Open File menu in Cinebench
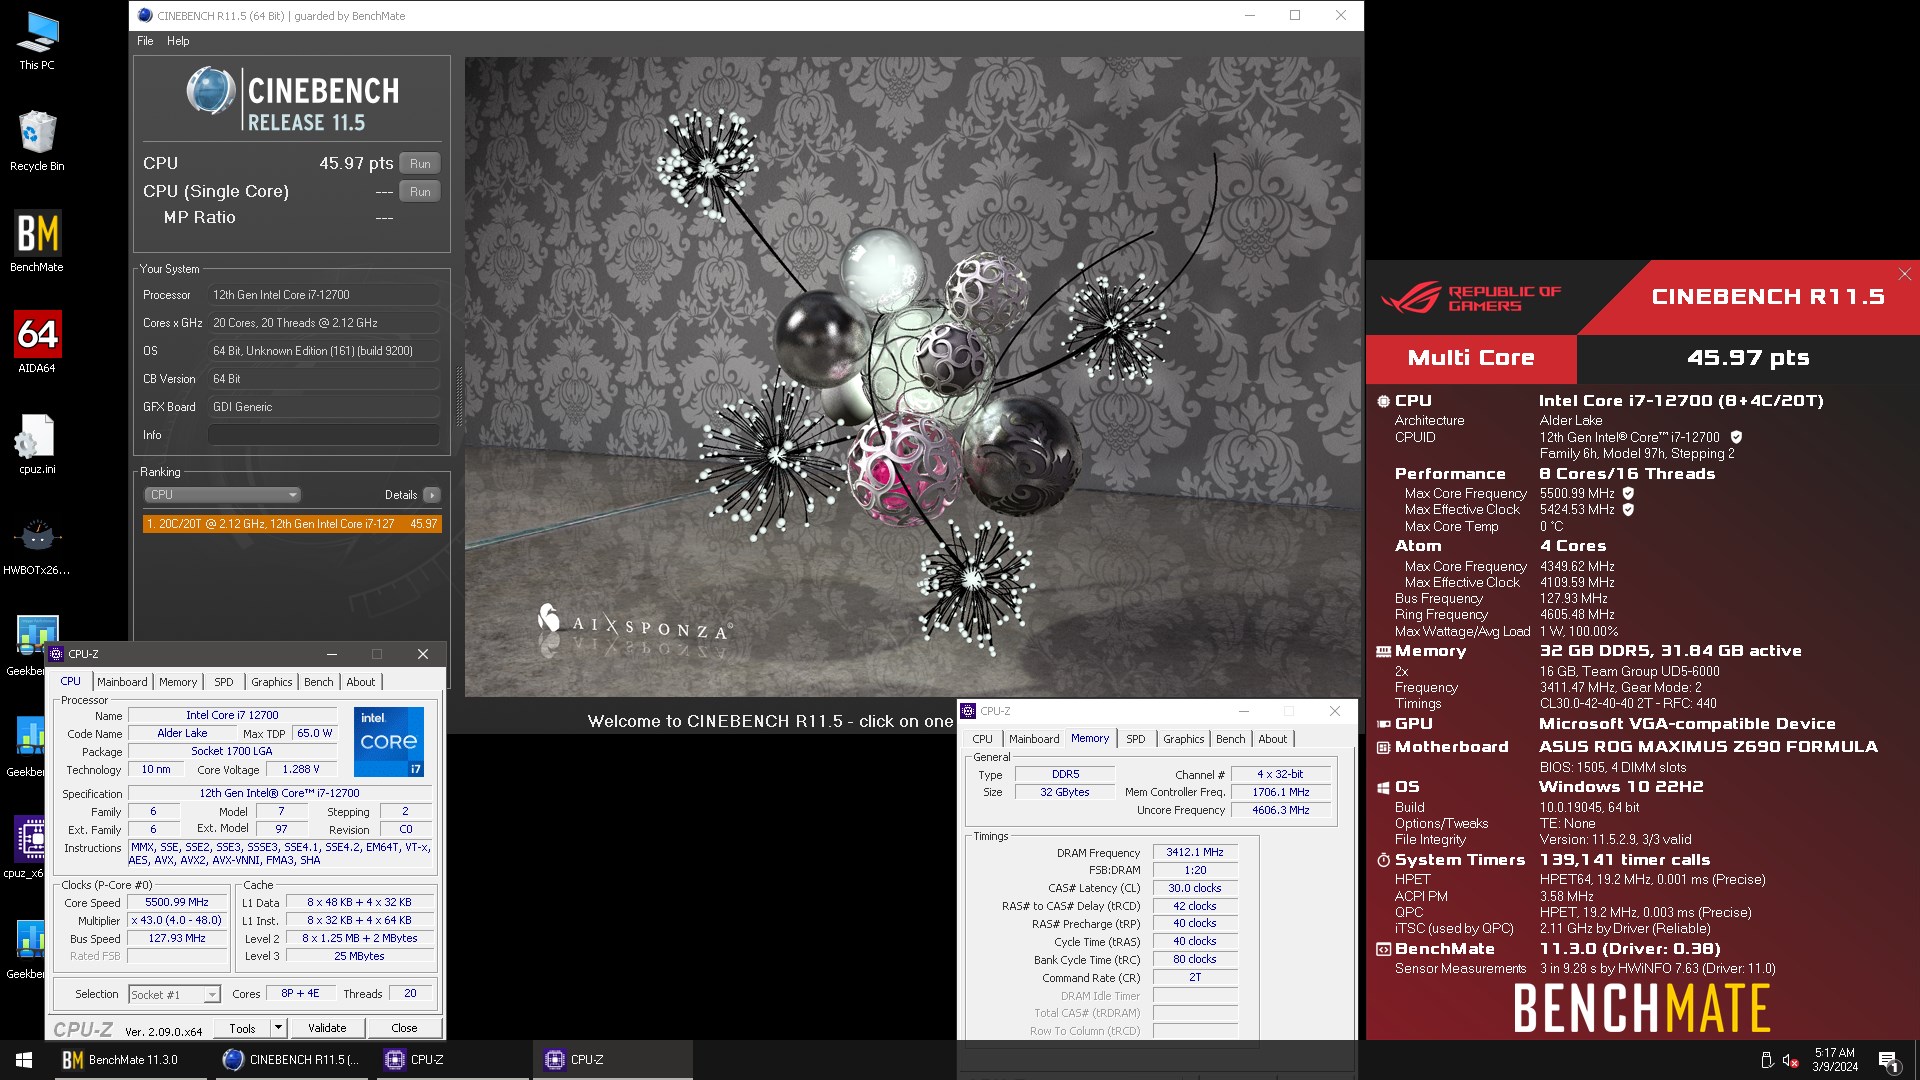This screenshot has height=1080, width=1920. (145, 41)
